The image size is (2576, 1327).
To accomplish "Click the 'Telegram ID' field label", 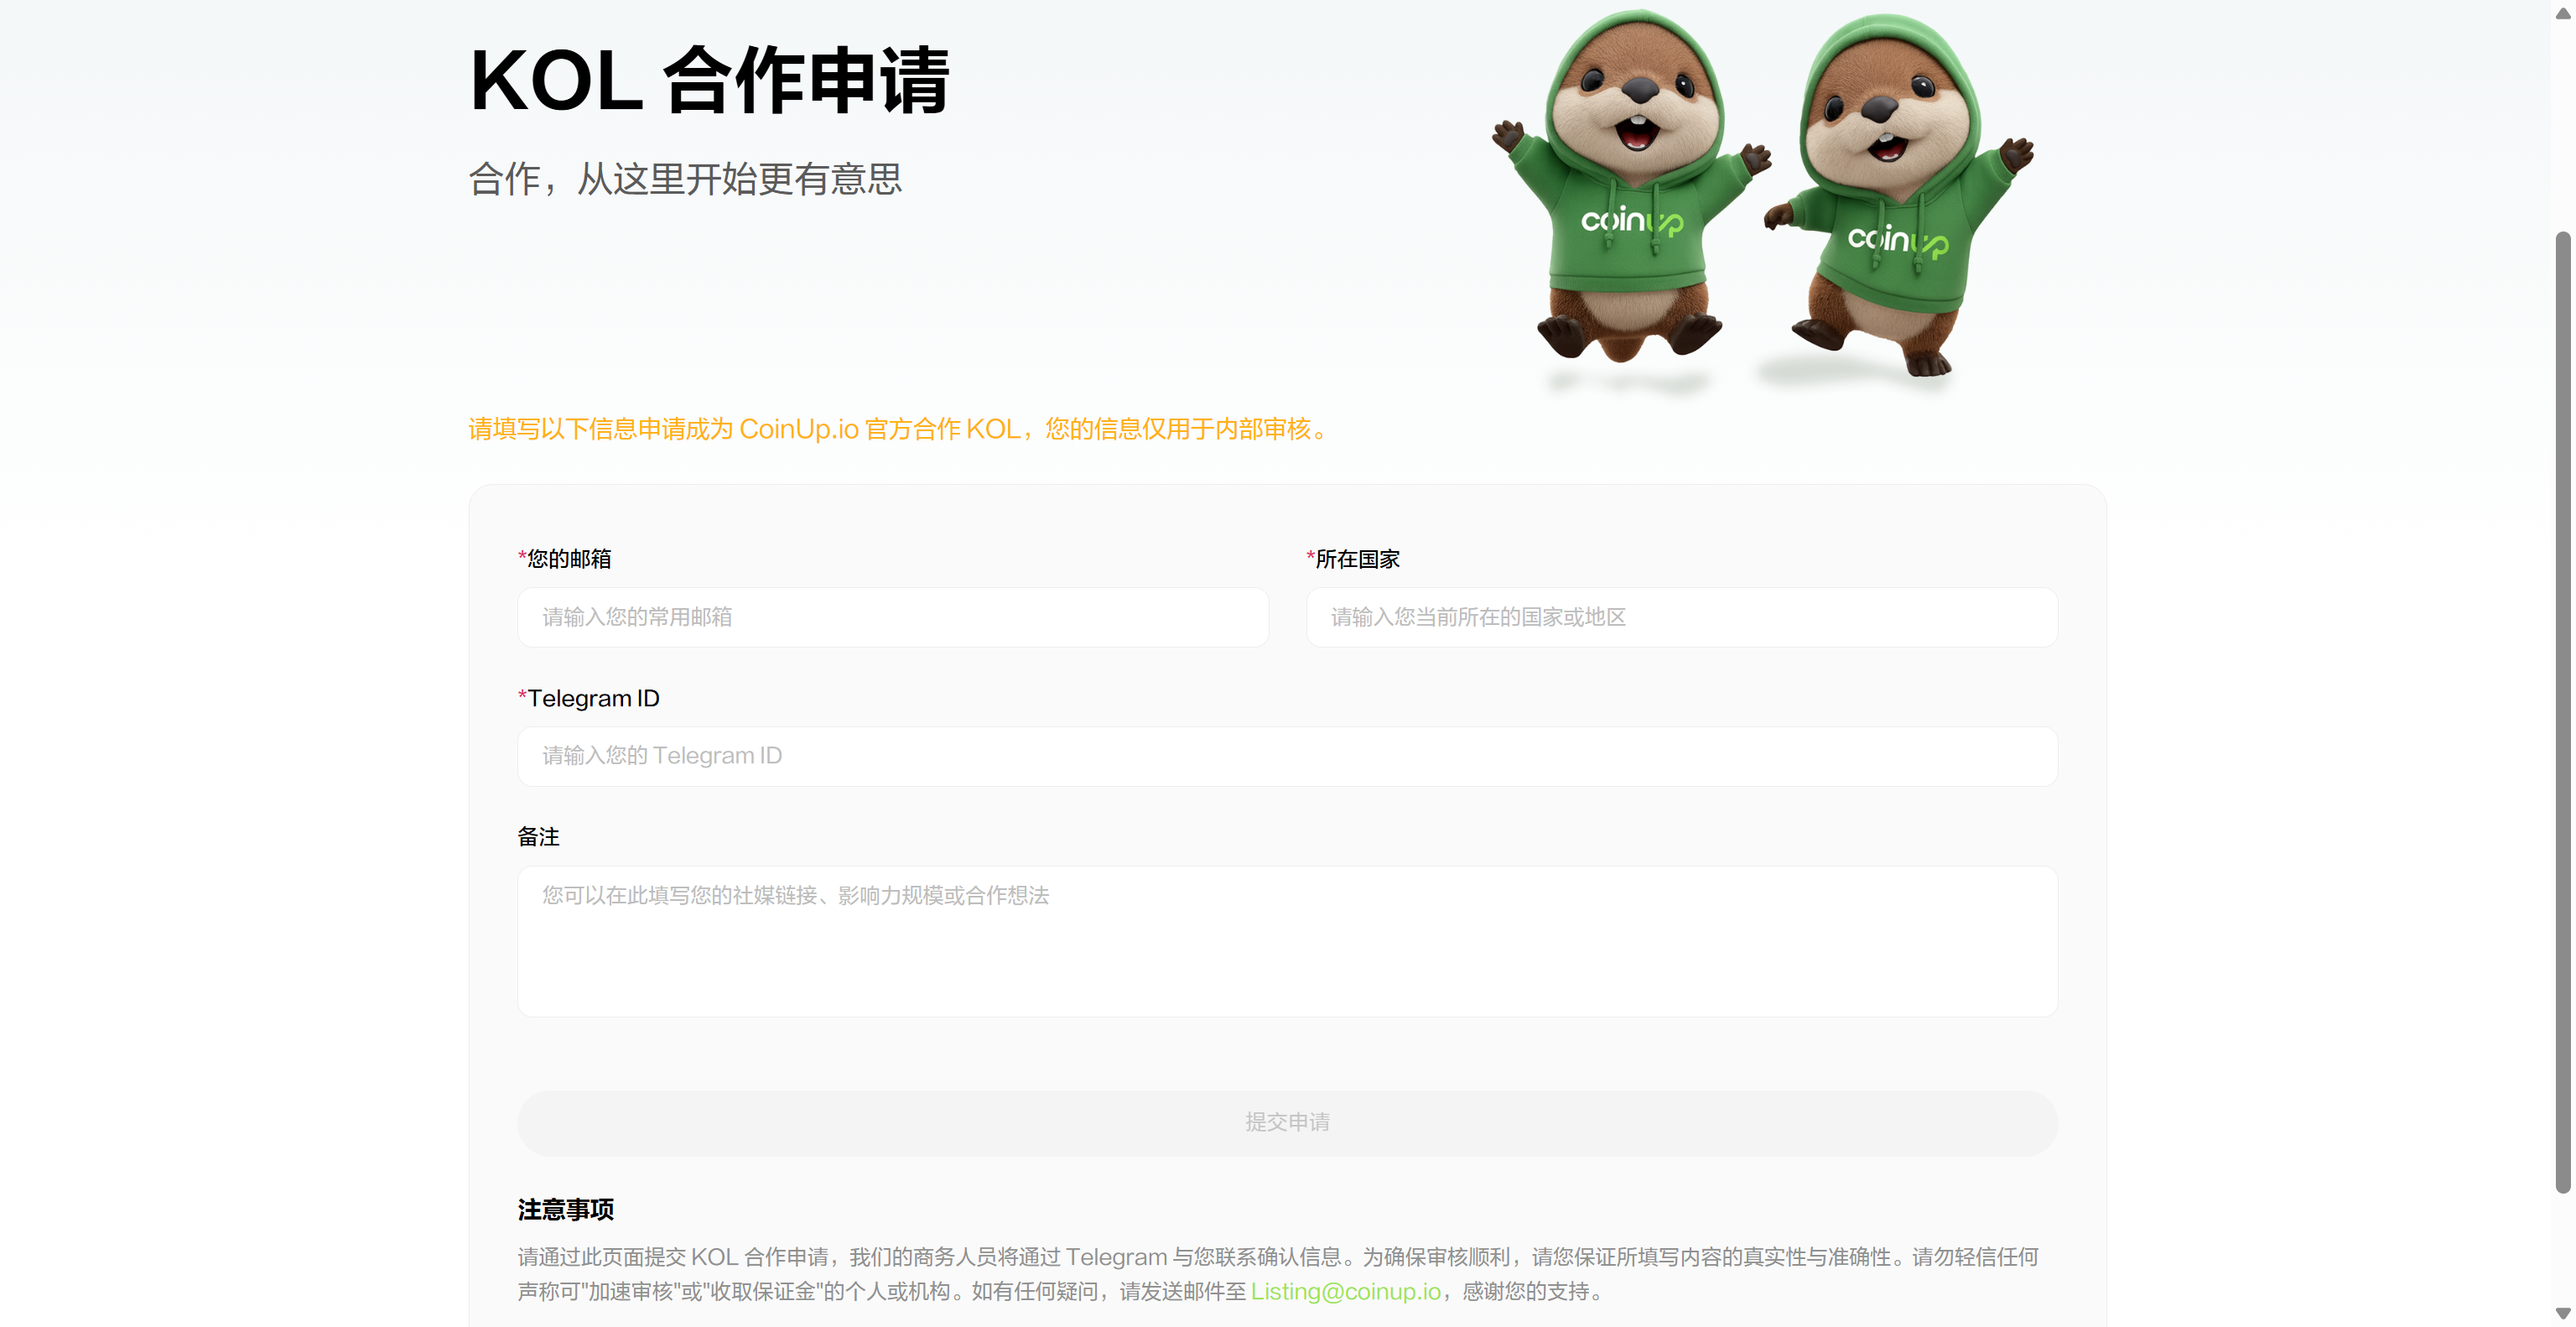I will click(588, 698).
